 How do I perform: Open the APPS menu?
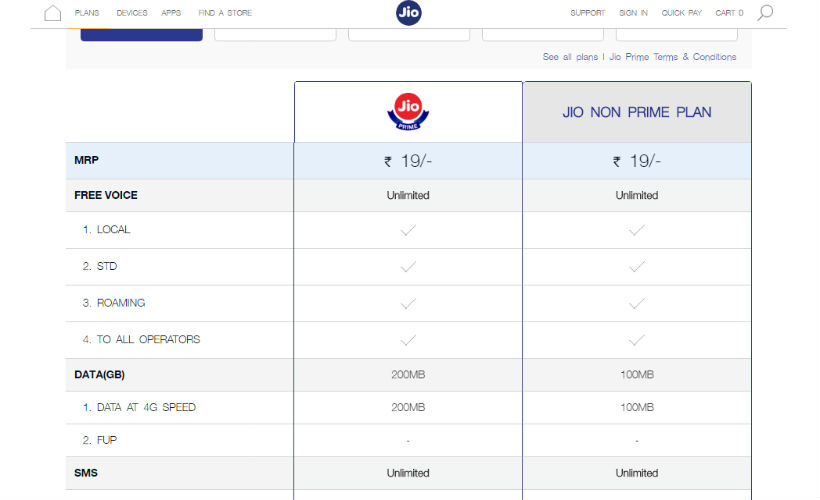[x=171, y=13]
